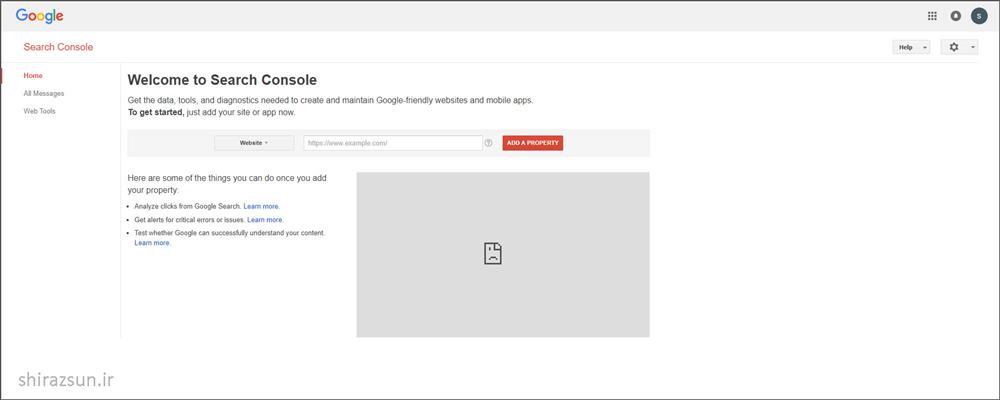Open the Google apps grid icon
This screenshot has height=400, width=1000.
(932, 16)
